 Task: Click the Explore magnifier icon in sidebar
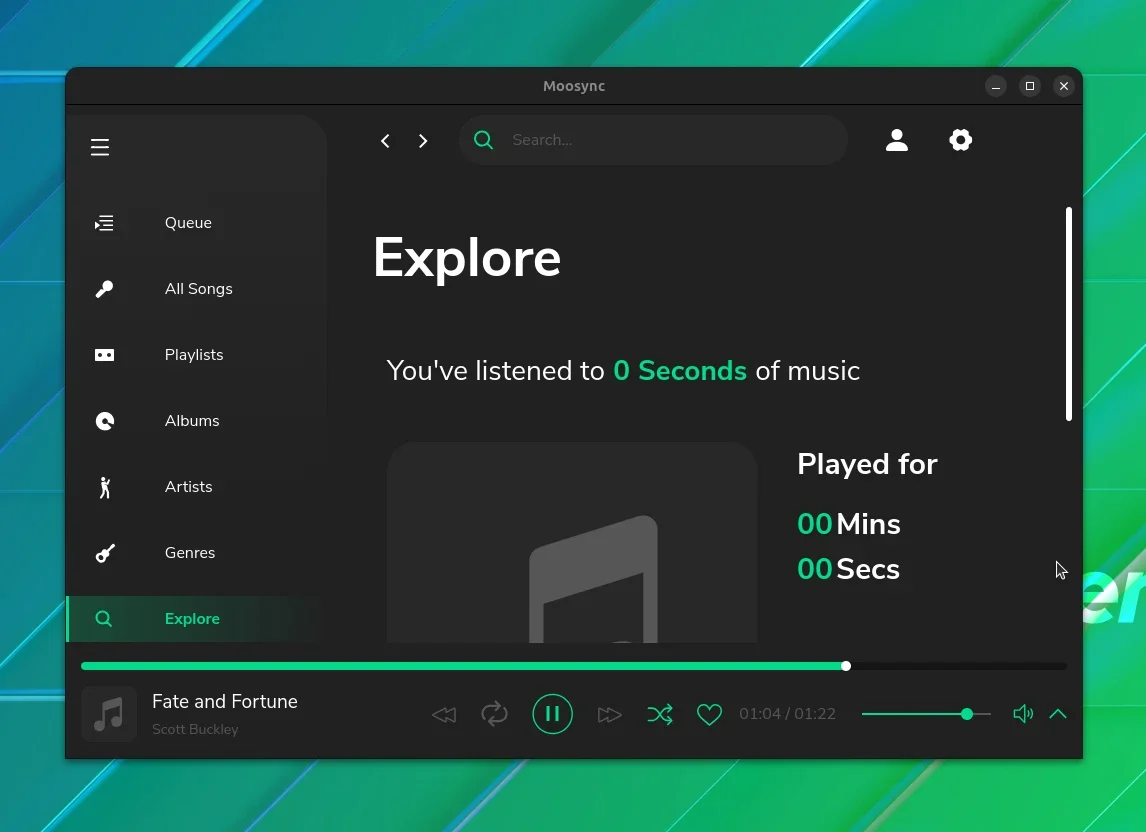pyautogui.click(x=104, y=619)
